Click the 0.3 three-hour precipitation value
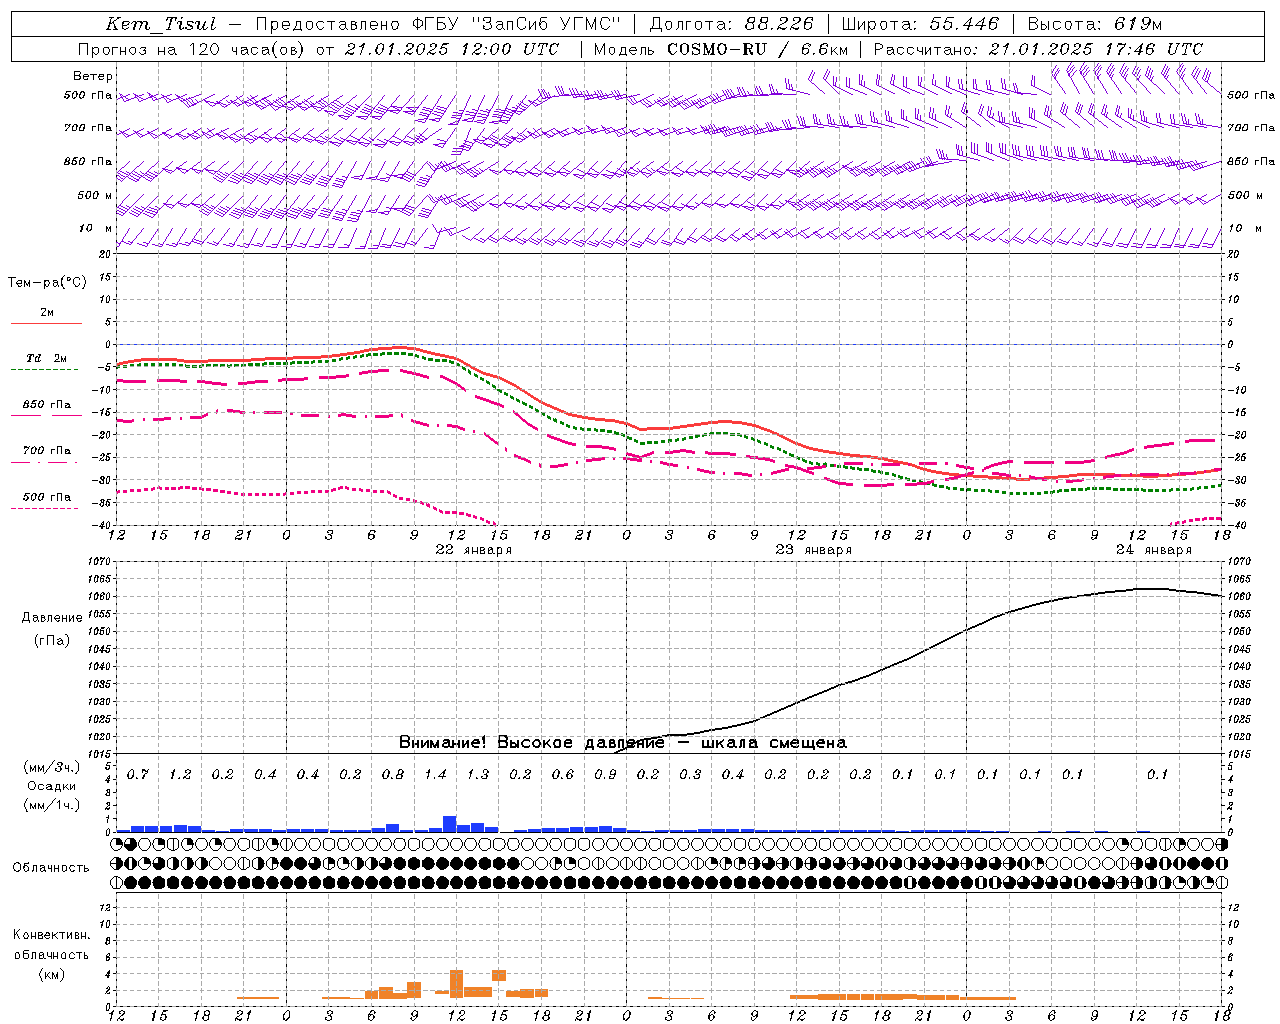 click(690, 775)
